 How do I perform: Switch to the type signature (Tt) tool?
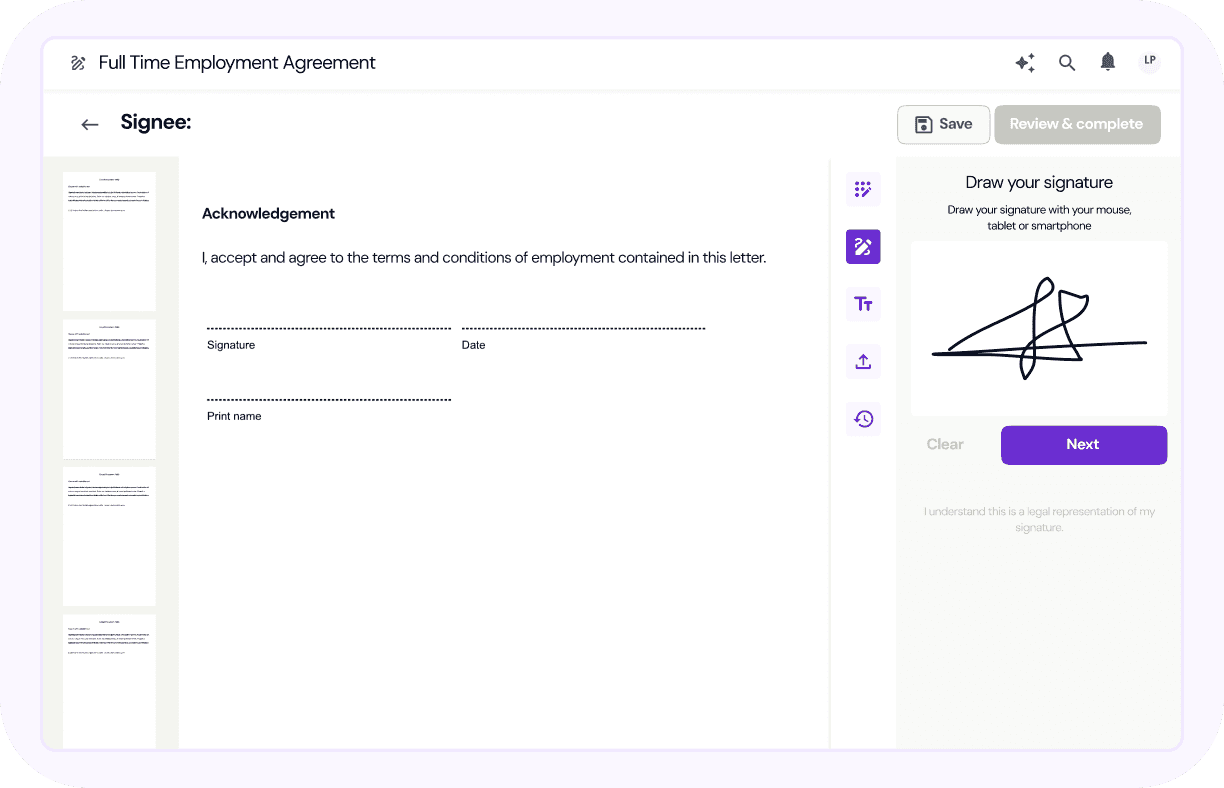(863, 304)
